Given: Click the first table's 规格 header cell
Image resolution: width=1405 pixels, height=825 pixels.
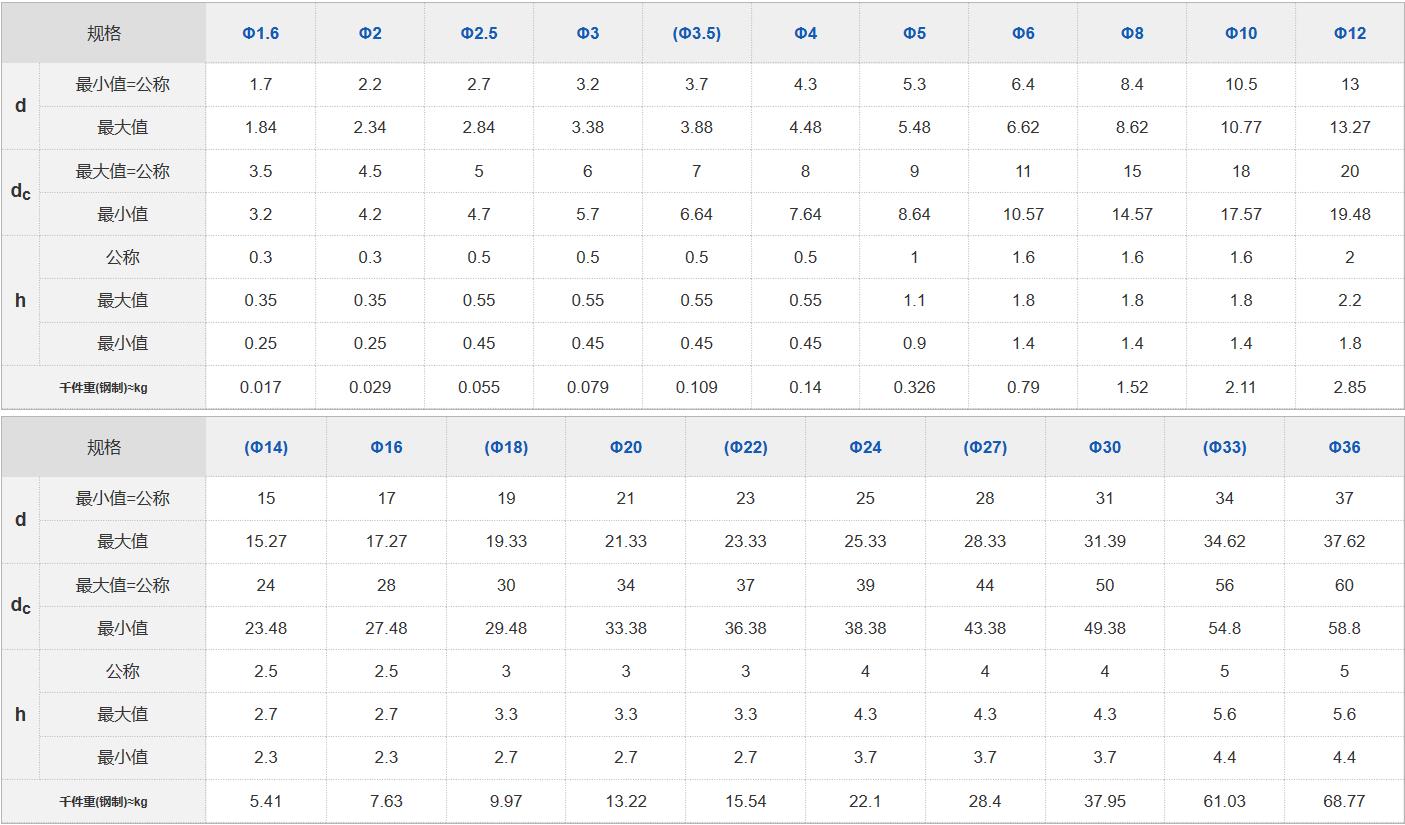Looking at the screenshot, I should pyautogui.click(x=104, y=33).
